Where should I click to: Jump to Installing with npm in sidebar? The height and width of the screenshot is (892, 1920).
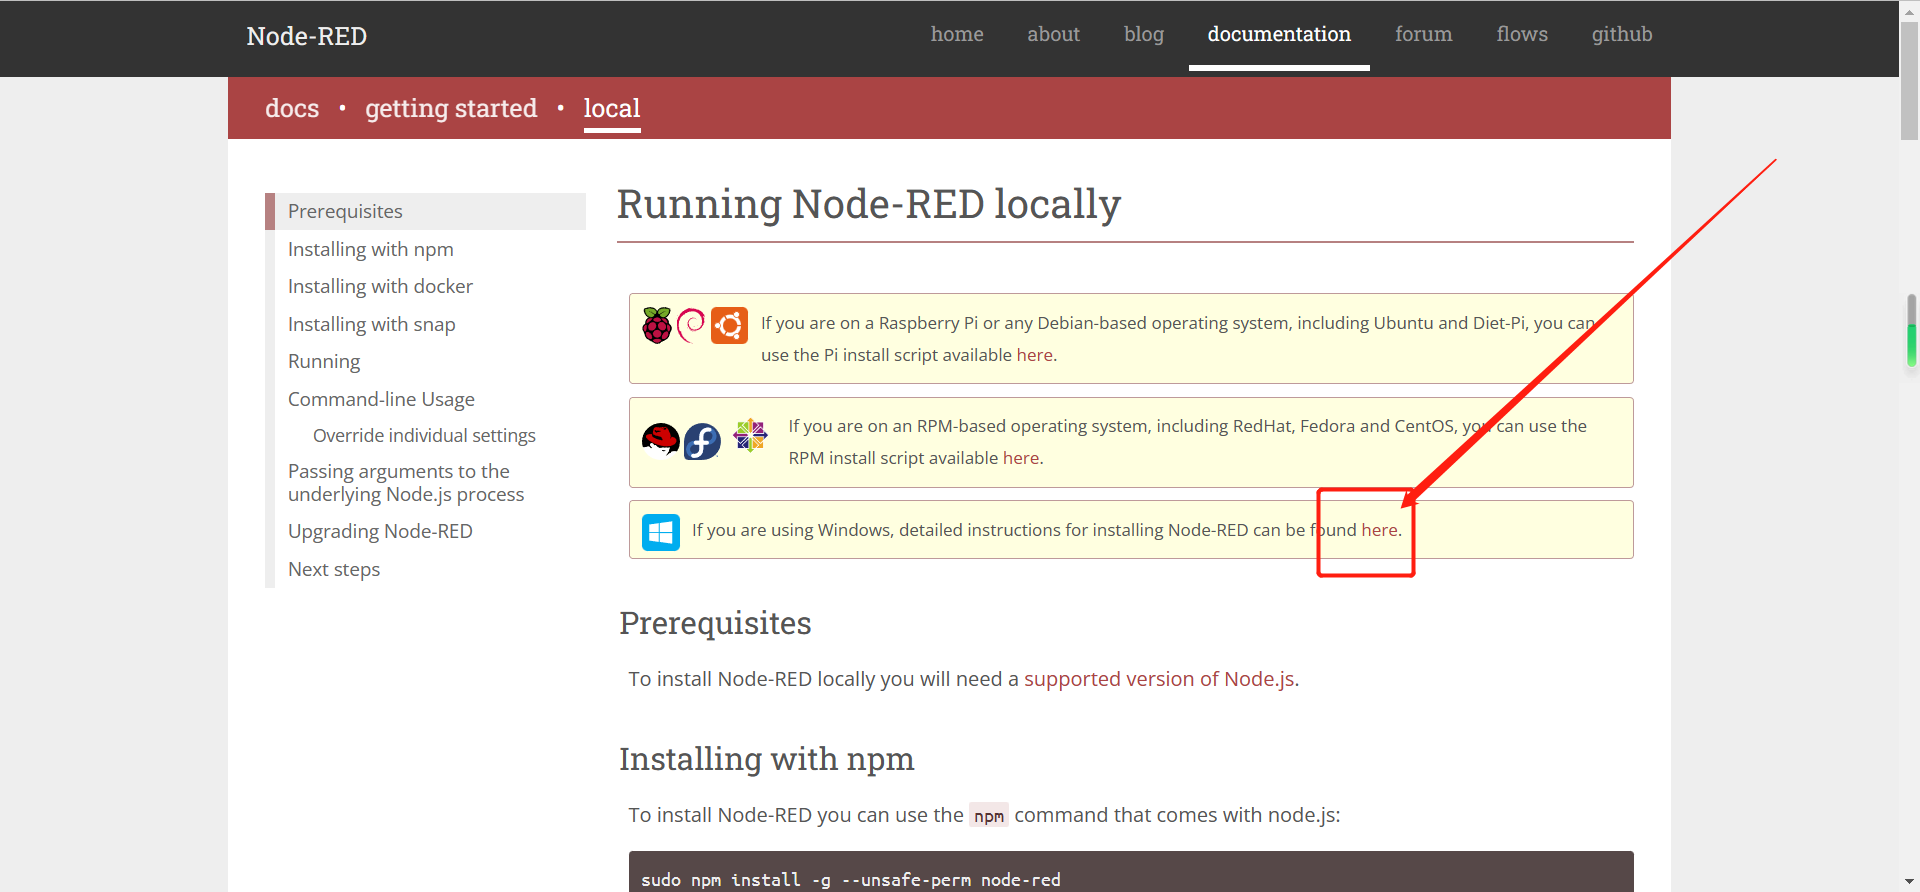pos(371,249)
